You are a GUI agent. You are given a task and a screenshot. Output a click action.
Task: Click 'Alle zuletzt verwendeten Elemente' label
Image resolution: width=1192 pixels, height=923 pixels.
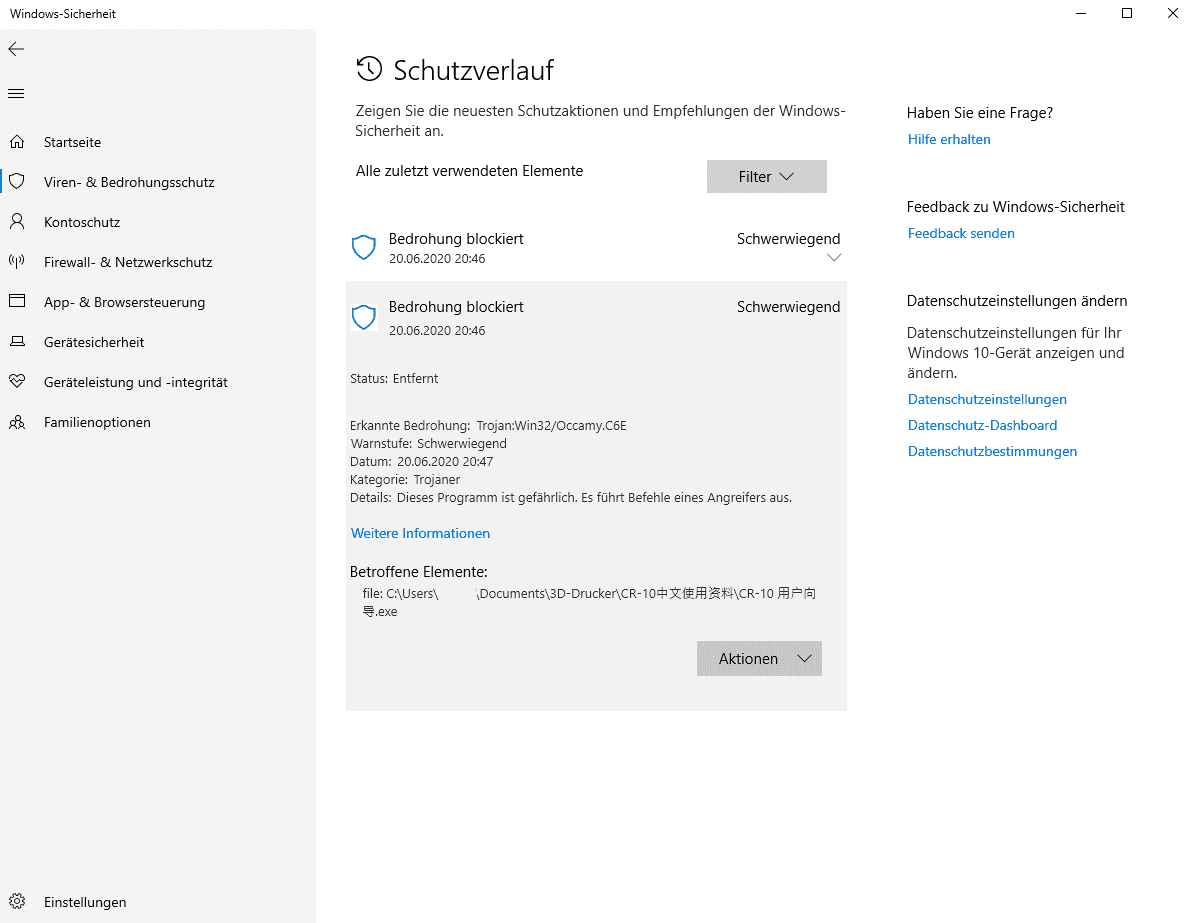[469, 171]
